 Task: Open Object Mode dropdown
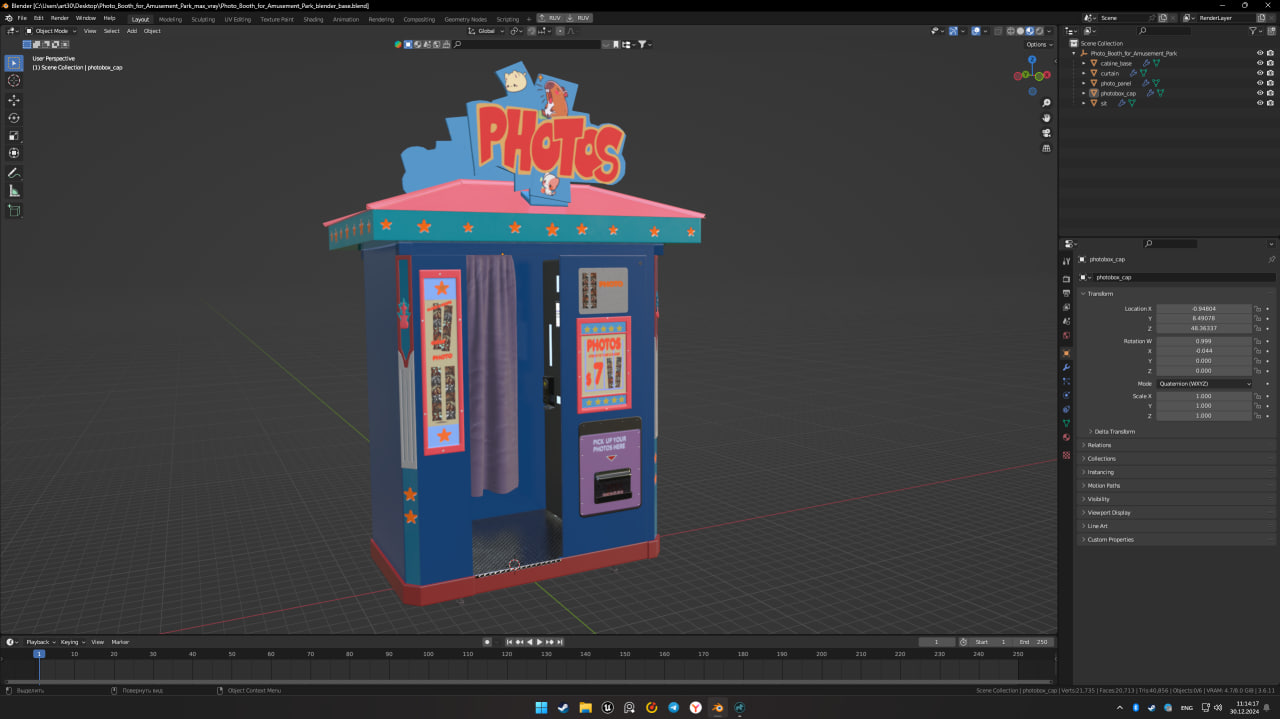coord(50,31)
